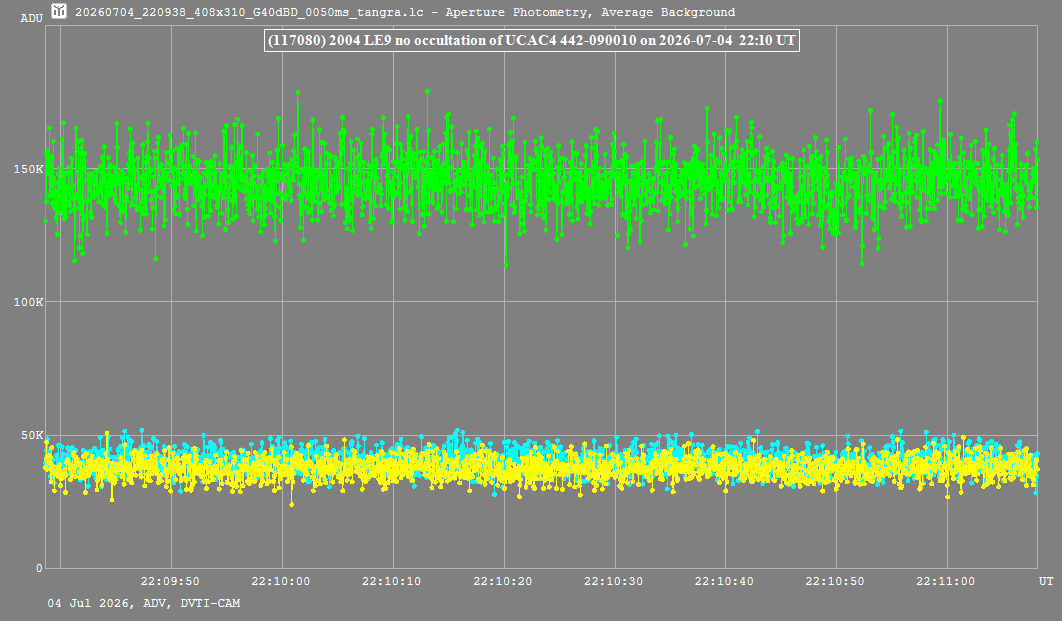This screenshot has width=1062, height=621.
Task: Click the 100K axis tick label
Action: [x=28, y=302]
